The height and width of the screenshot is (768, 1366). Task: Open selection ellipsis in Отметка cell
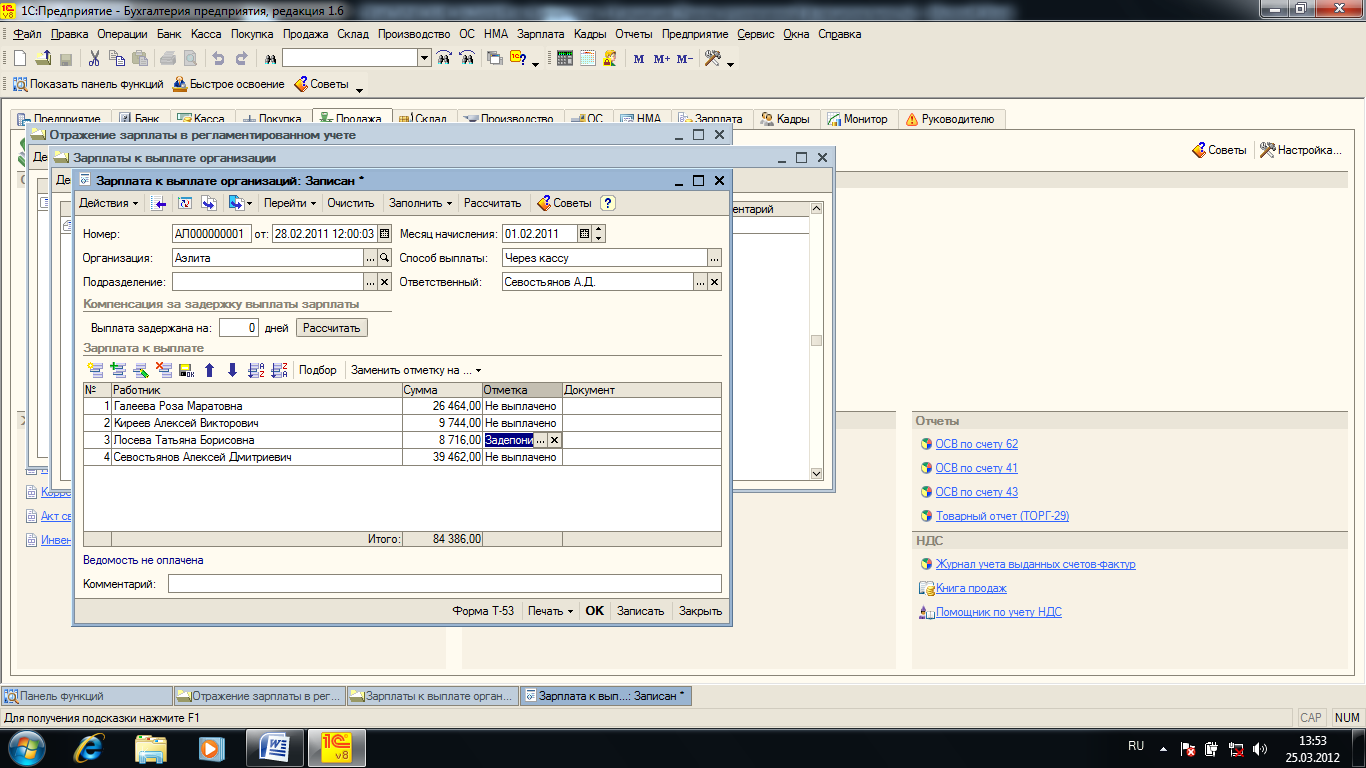540,440
